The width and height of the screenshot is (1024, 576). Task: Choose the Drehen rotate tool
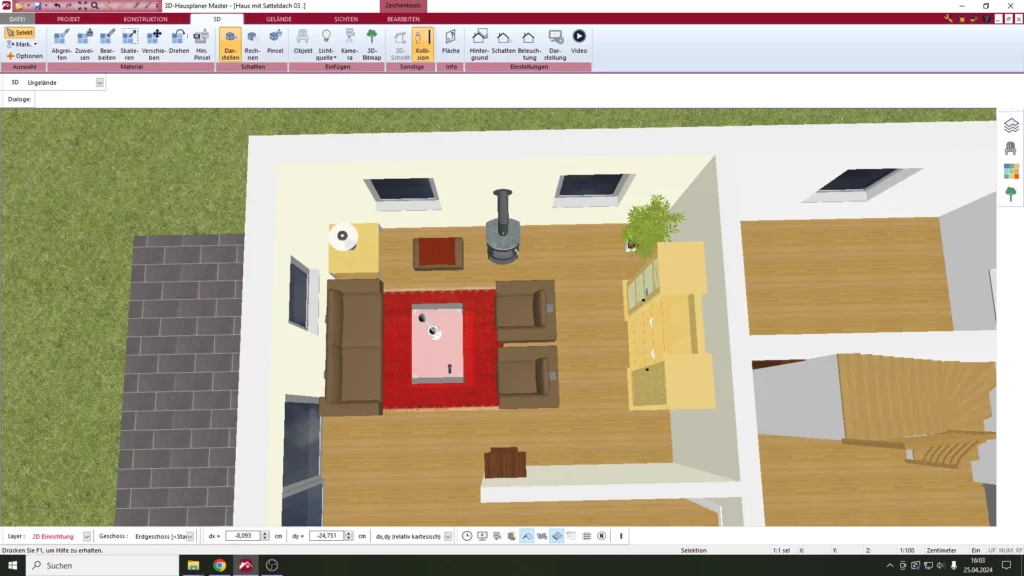(179, 44)
